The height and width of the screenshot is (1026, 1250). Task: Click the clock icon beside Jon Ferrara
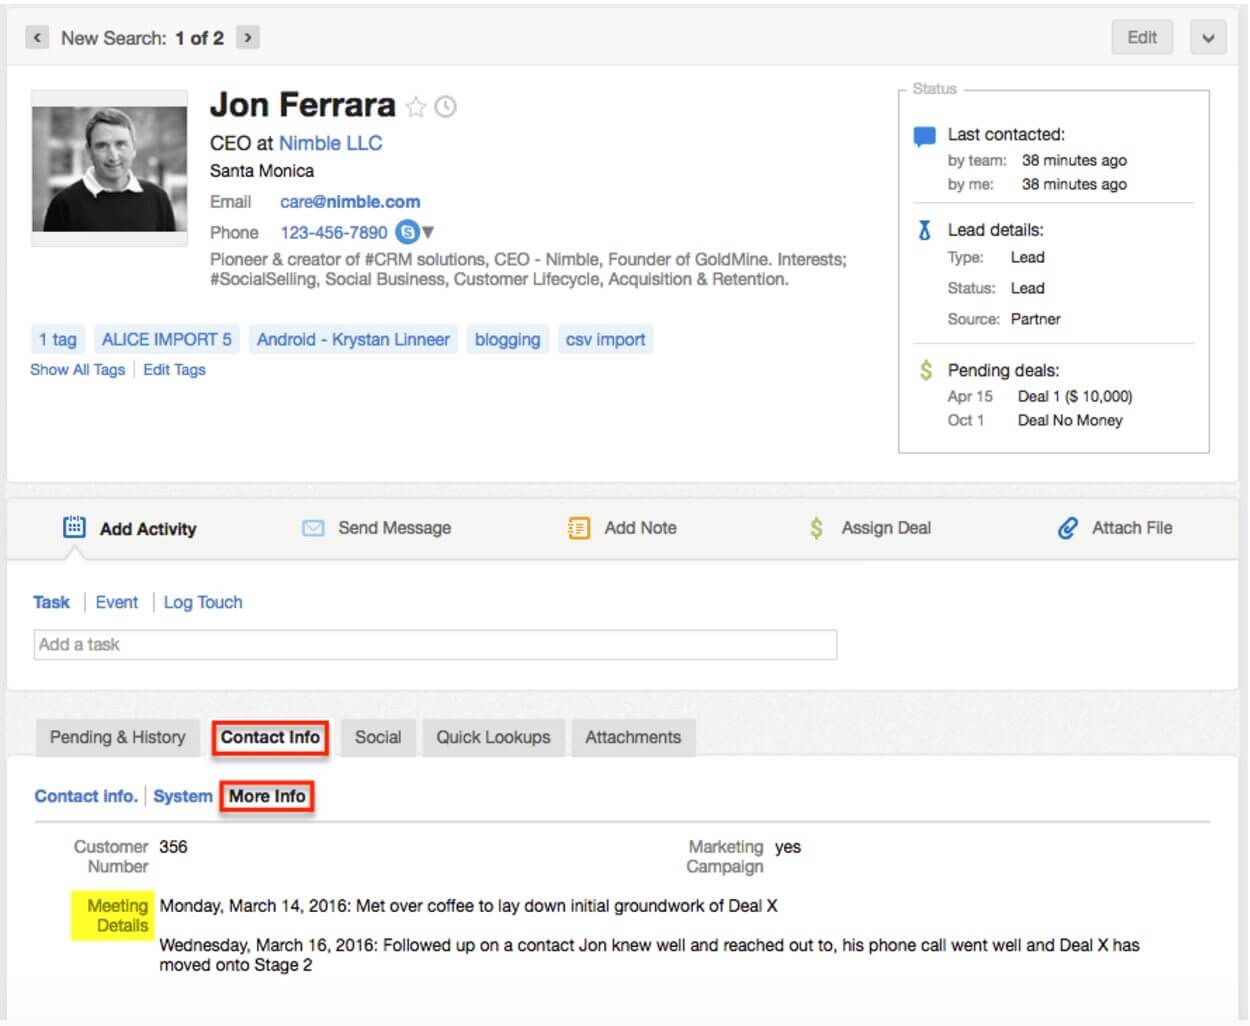(x=446, y=107)
